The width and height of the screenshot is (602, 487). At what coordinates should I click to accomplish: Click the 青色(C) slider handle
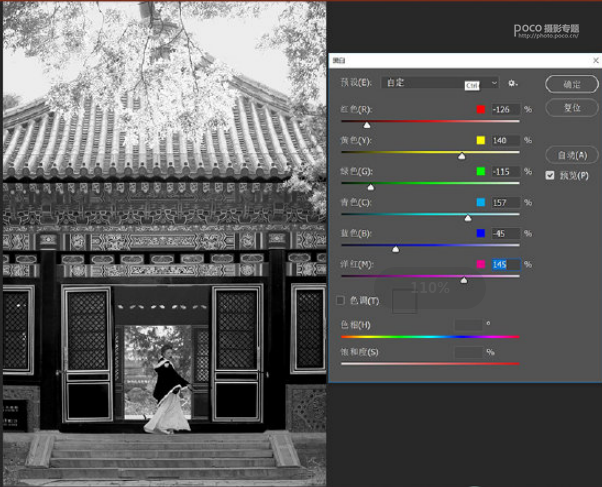pyautogui.click(x=468, y=218)
